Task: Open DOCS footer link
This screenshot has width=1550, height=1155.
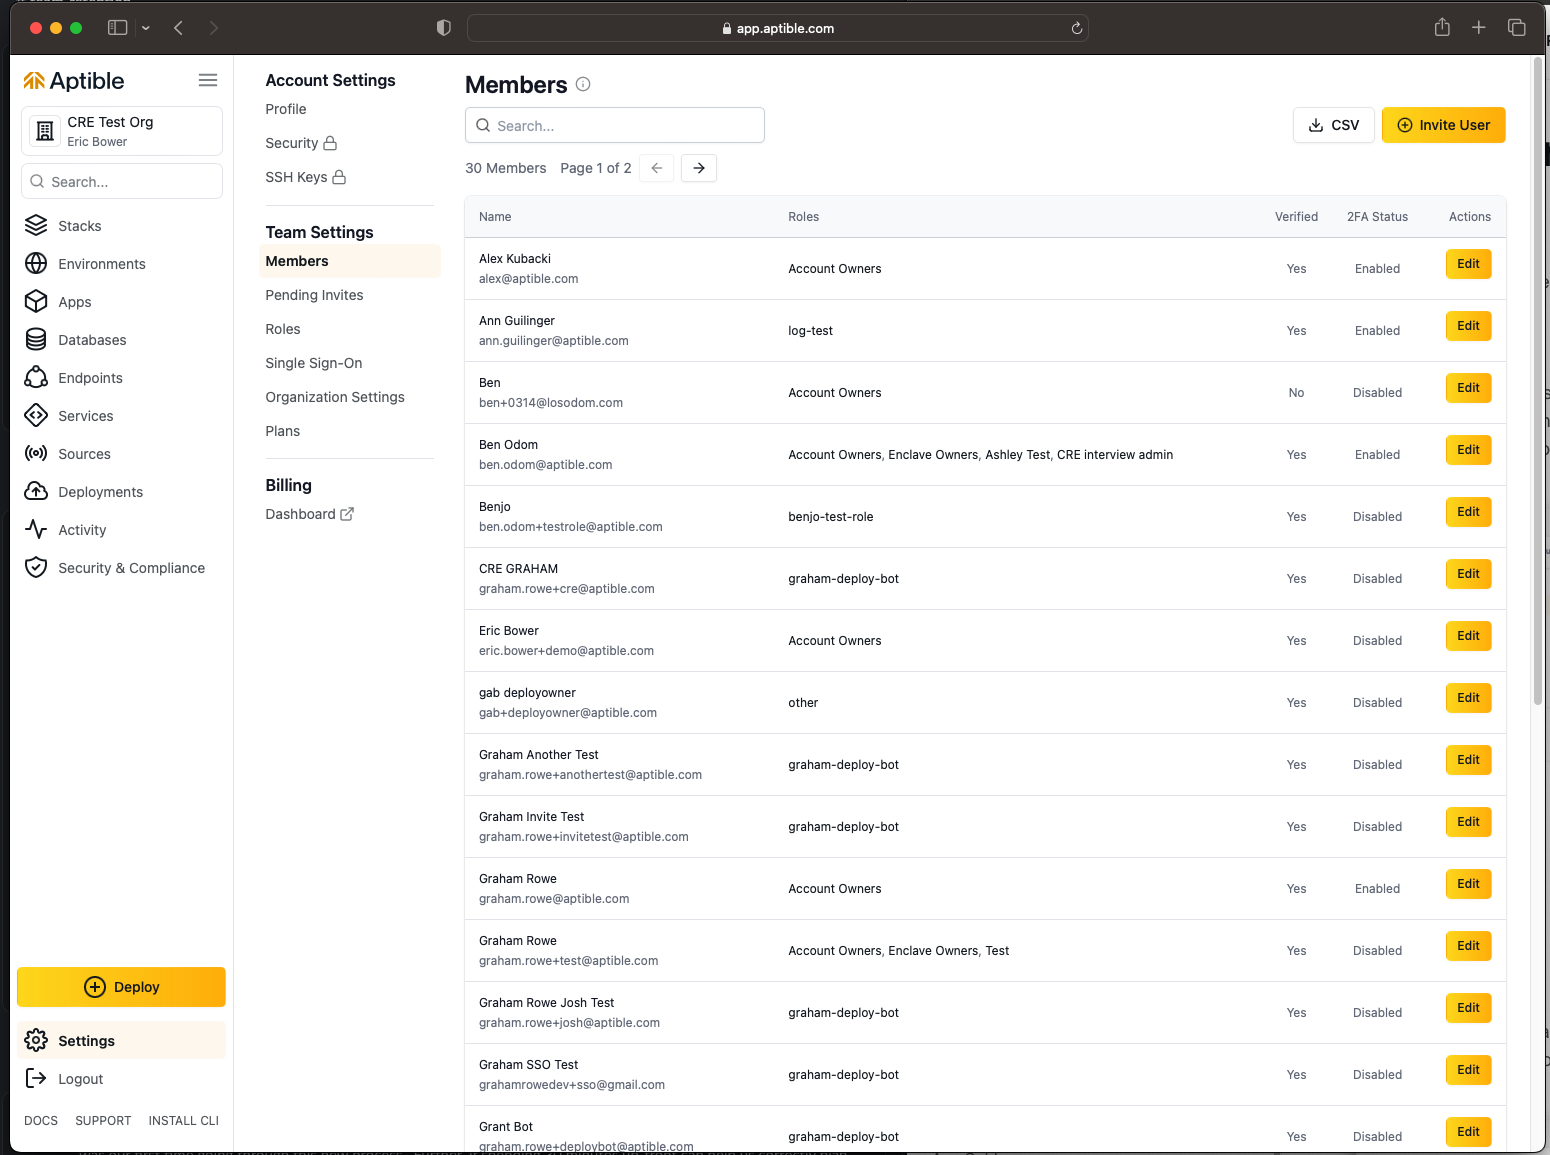Action: click(x=41, y=1121)
